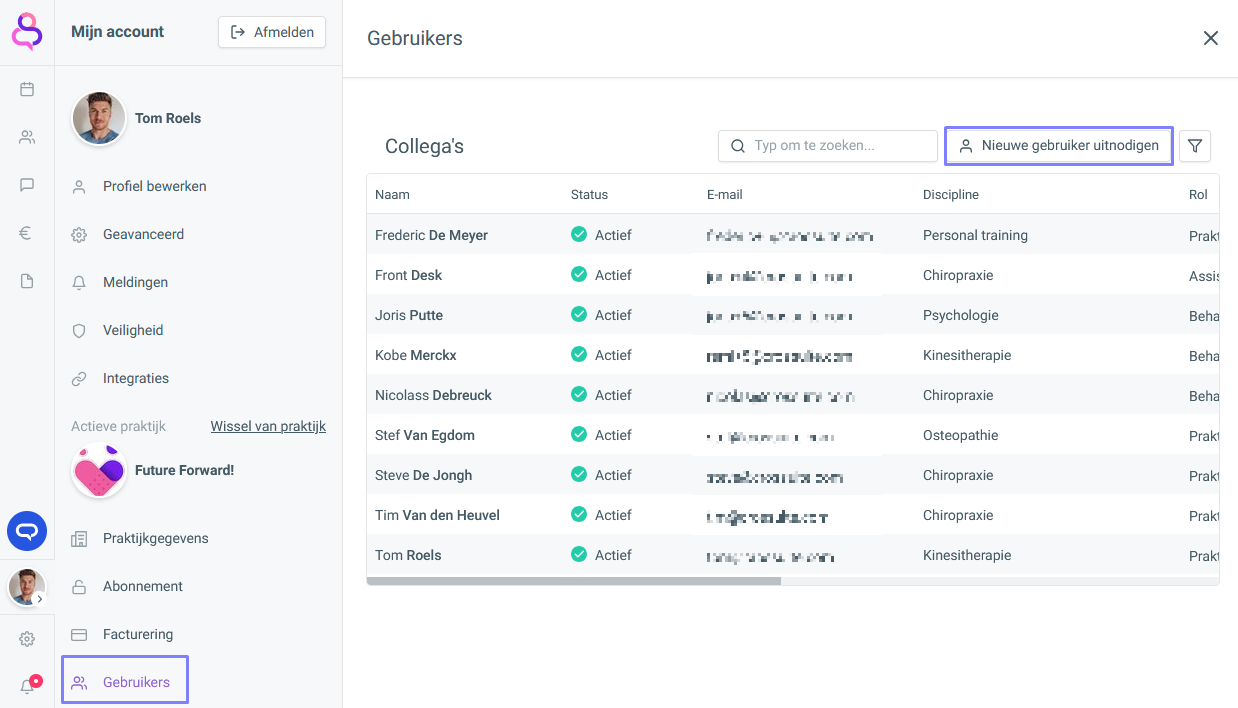Select Frederic De Meyer row name

coord(431,235)
